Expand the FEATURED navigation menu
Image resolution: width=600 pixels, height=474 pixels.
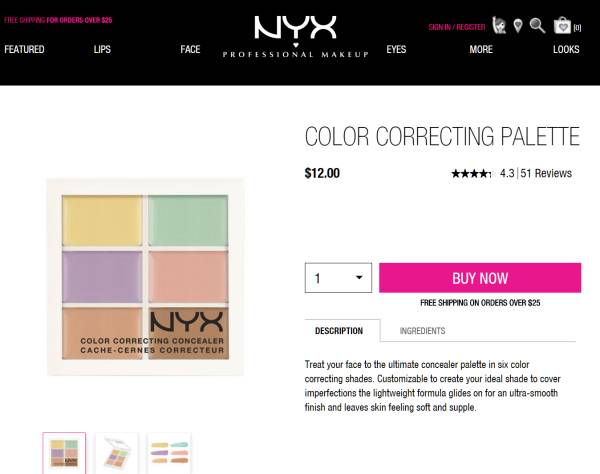pyautogui.click(x=24, y=49)
